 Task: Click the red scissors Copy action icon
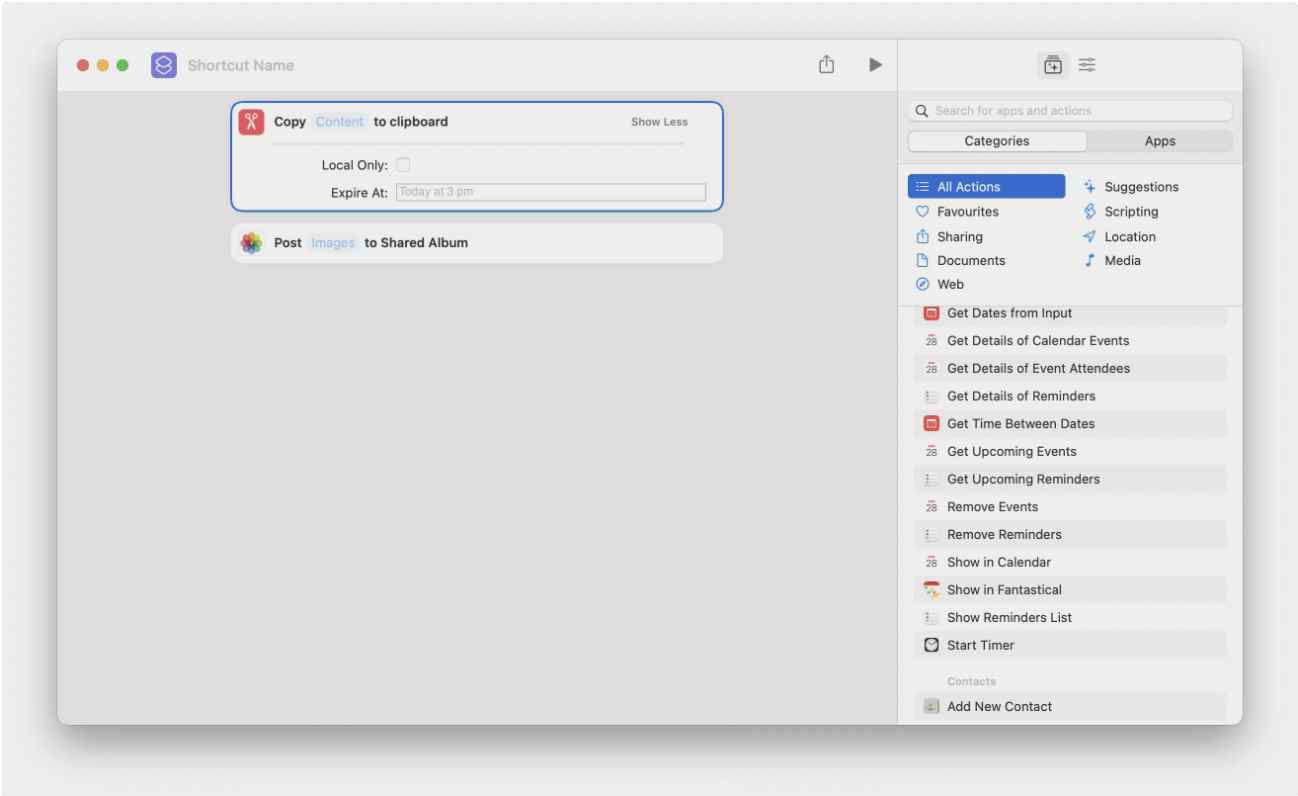click(251, 122)
